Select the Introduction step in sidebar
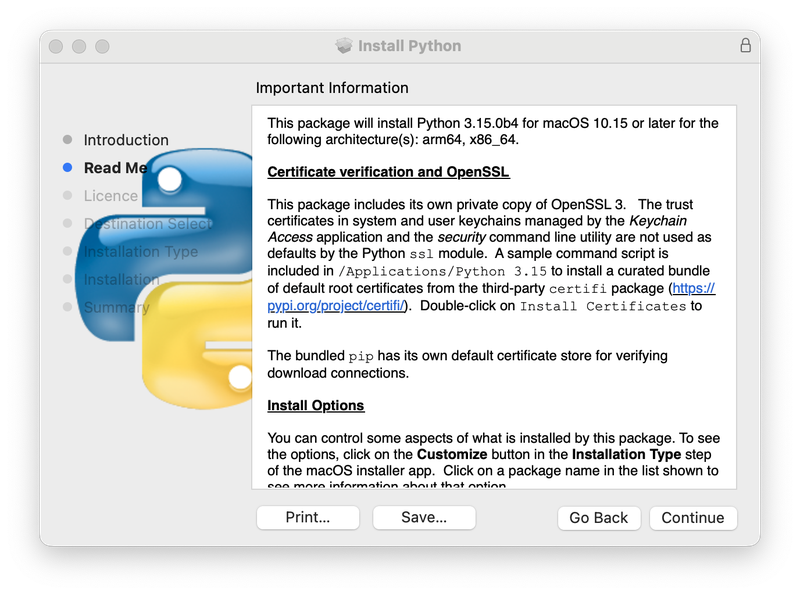 126,140
